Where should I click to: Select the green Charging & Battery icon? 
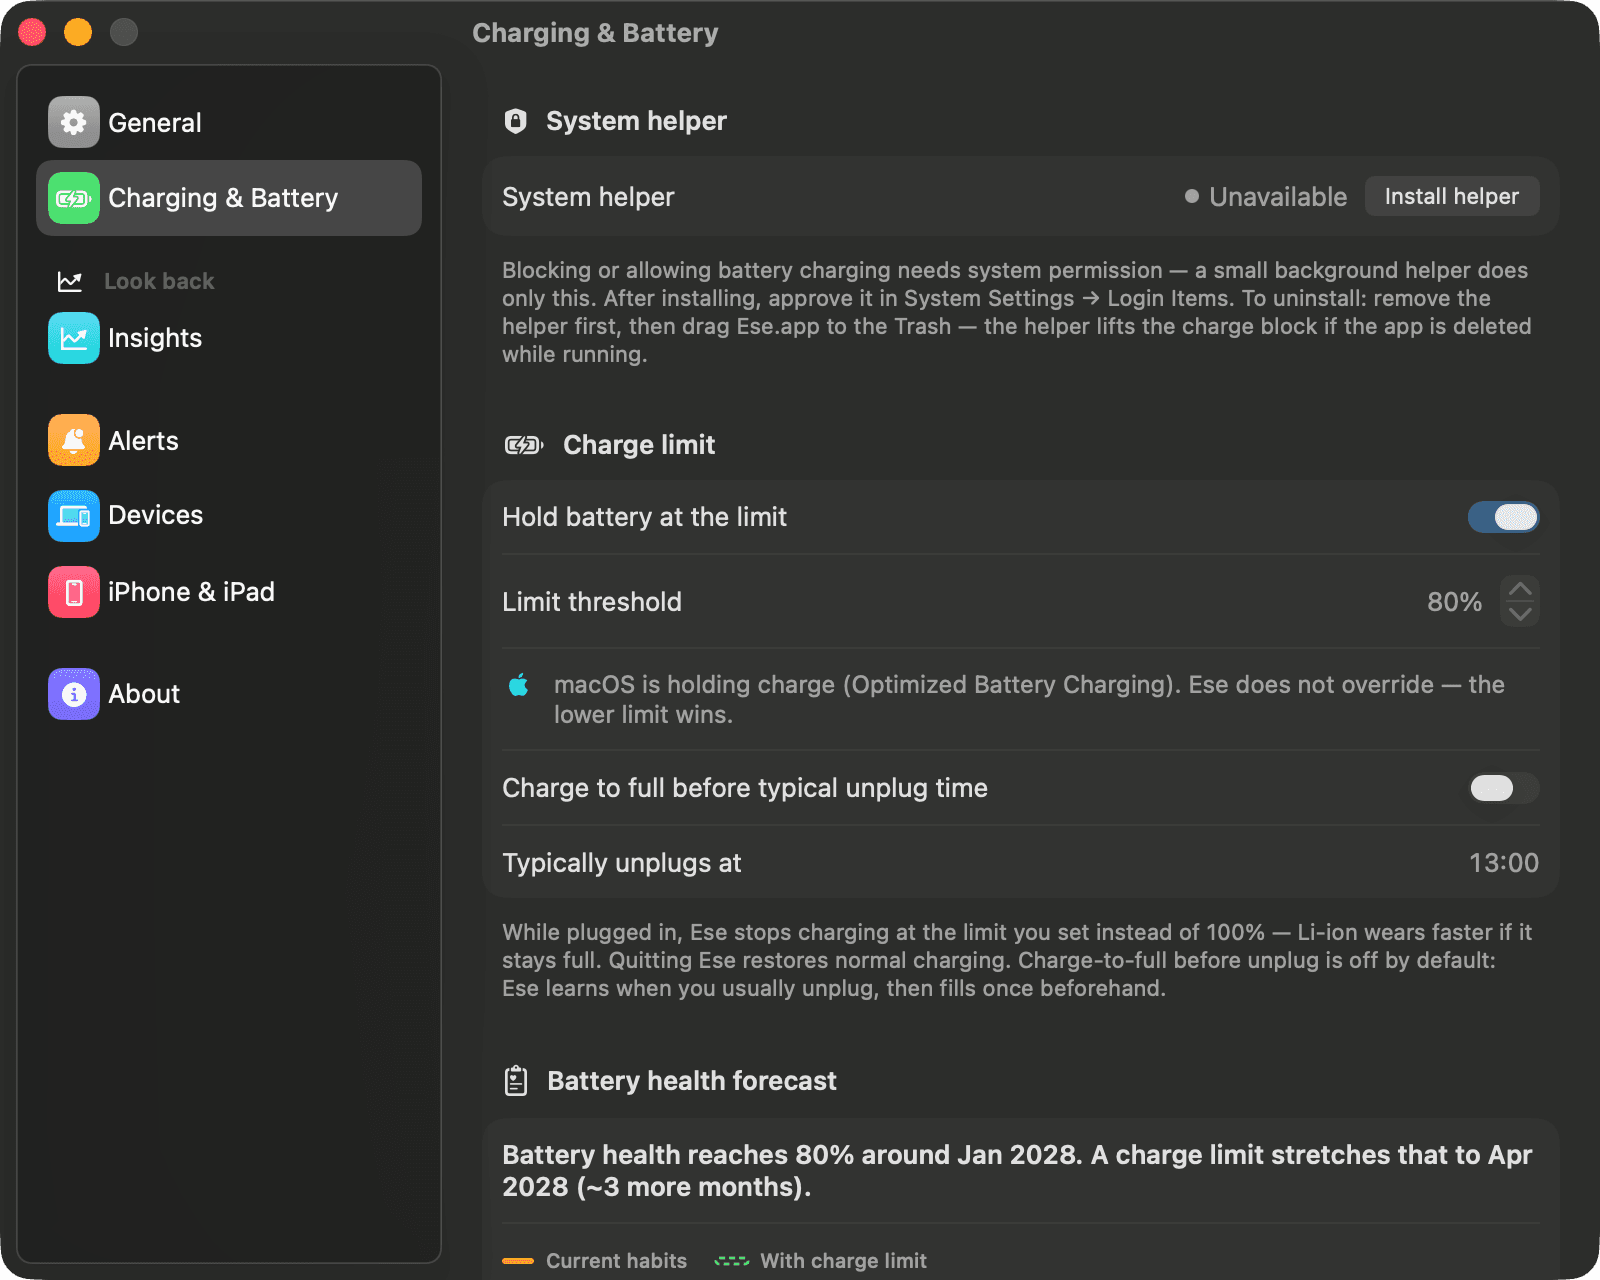tap(74, 198)
